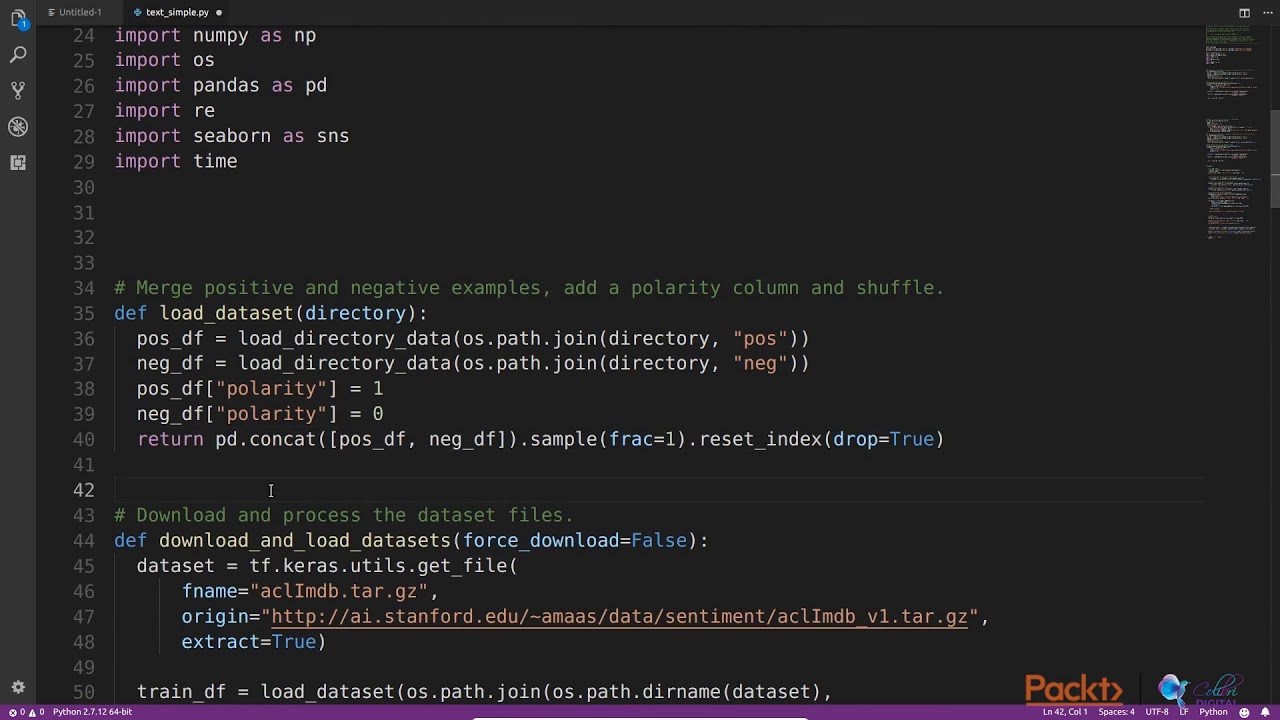
Task: Click 'neg_df["polarity"] = 0' on line 39
Action: [x=260, y=414]
